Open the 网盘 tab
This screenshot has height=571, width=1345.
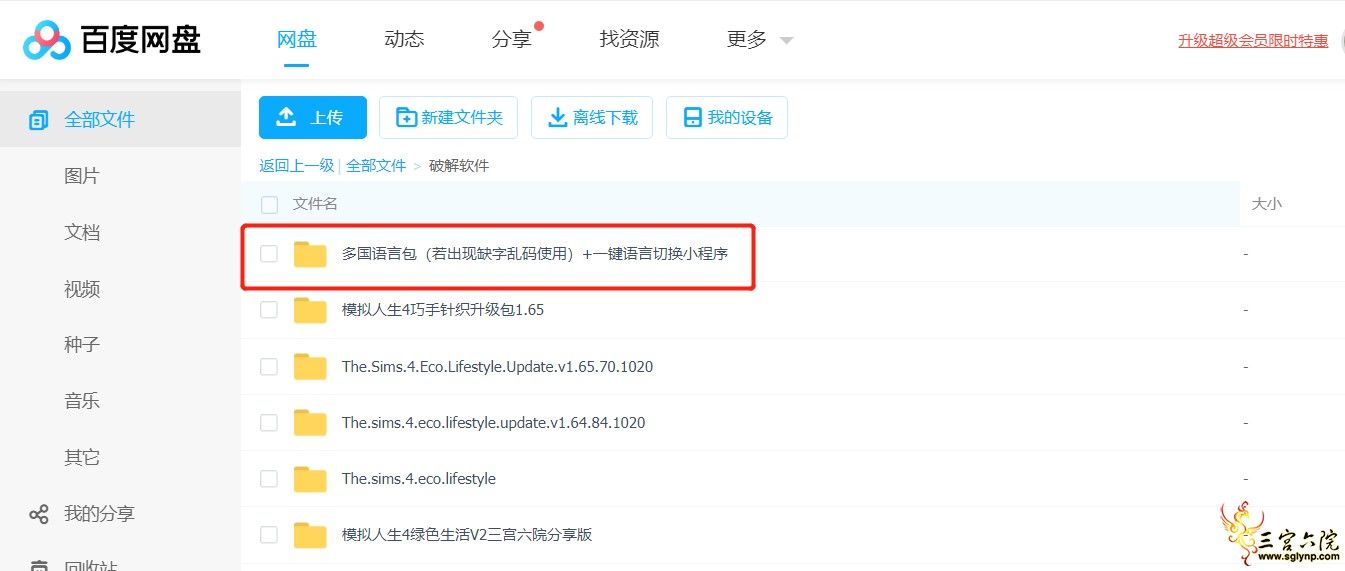click(x=297, y=39)
